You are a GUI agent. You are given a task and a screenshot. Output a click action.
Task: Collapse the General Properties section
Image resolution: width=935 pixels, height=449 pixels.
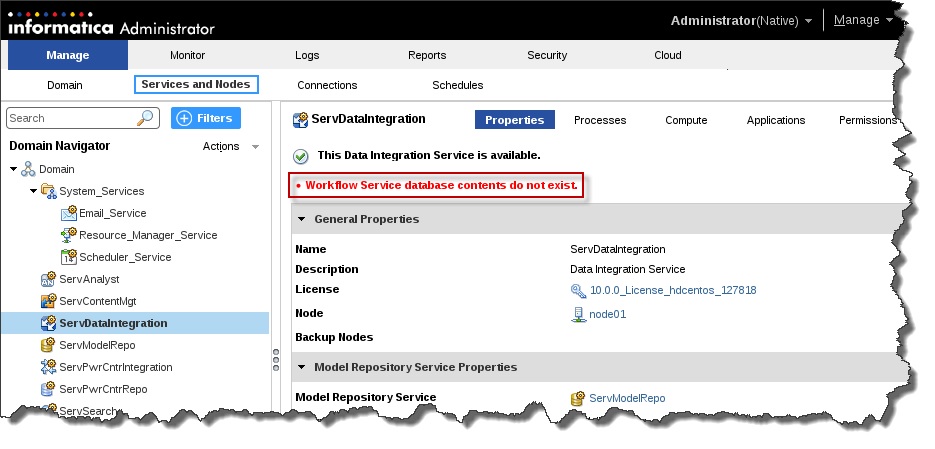[302, 219]
